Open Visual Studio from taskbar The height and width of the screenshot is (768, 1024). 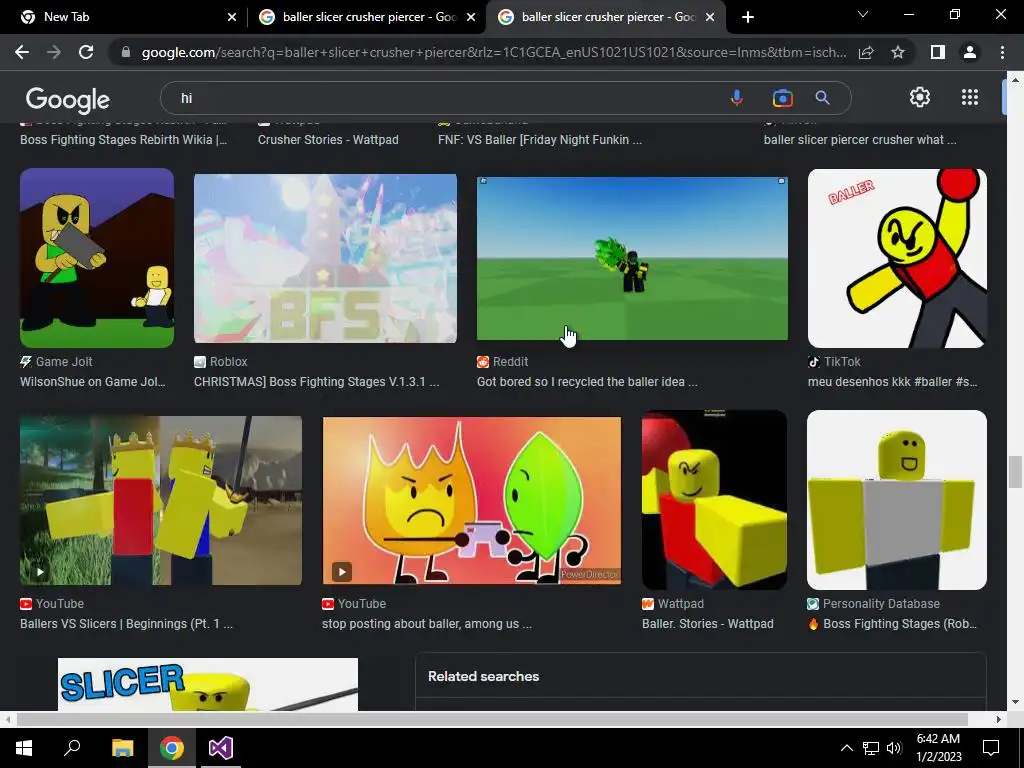(x=221, y=748)
